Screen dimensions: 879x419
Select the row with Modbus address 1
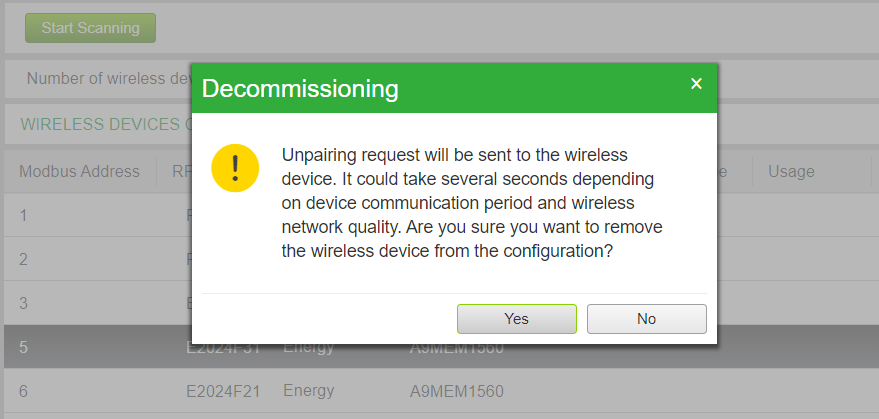click(x=98, y=215)
